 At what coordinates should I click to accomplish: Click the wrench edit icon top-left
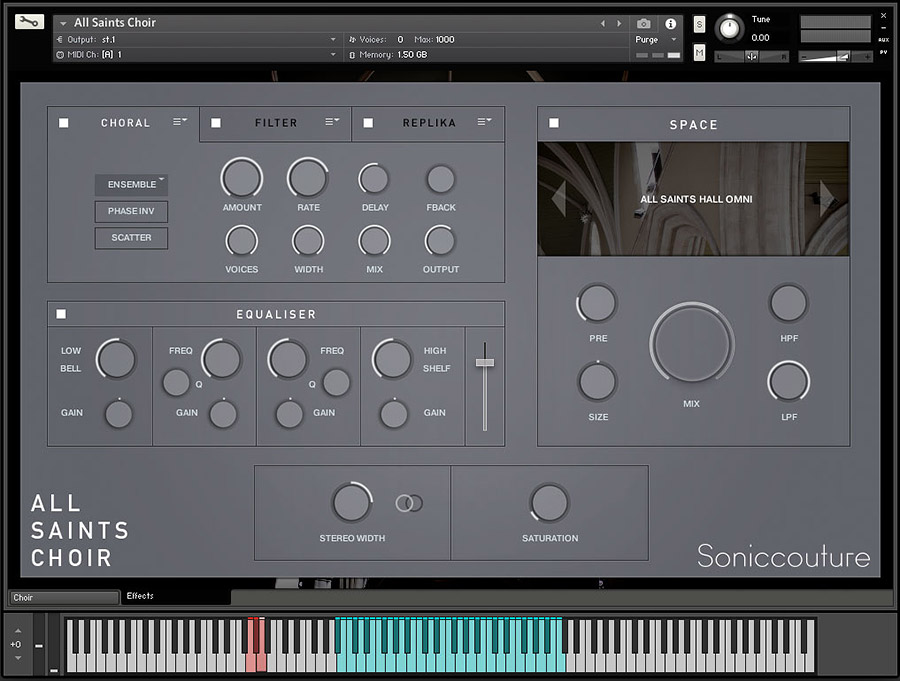(x=27, y=22)
